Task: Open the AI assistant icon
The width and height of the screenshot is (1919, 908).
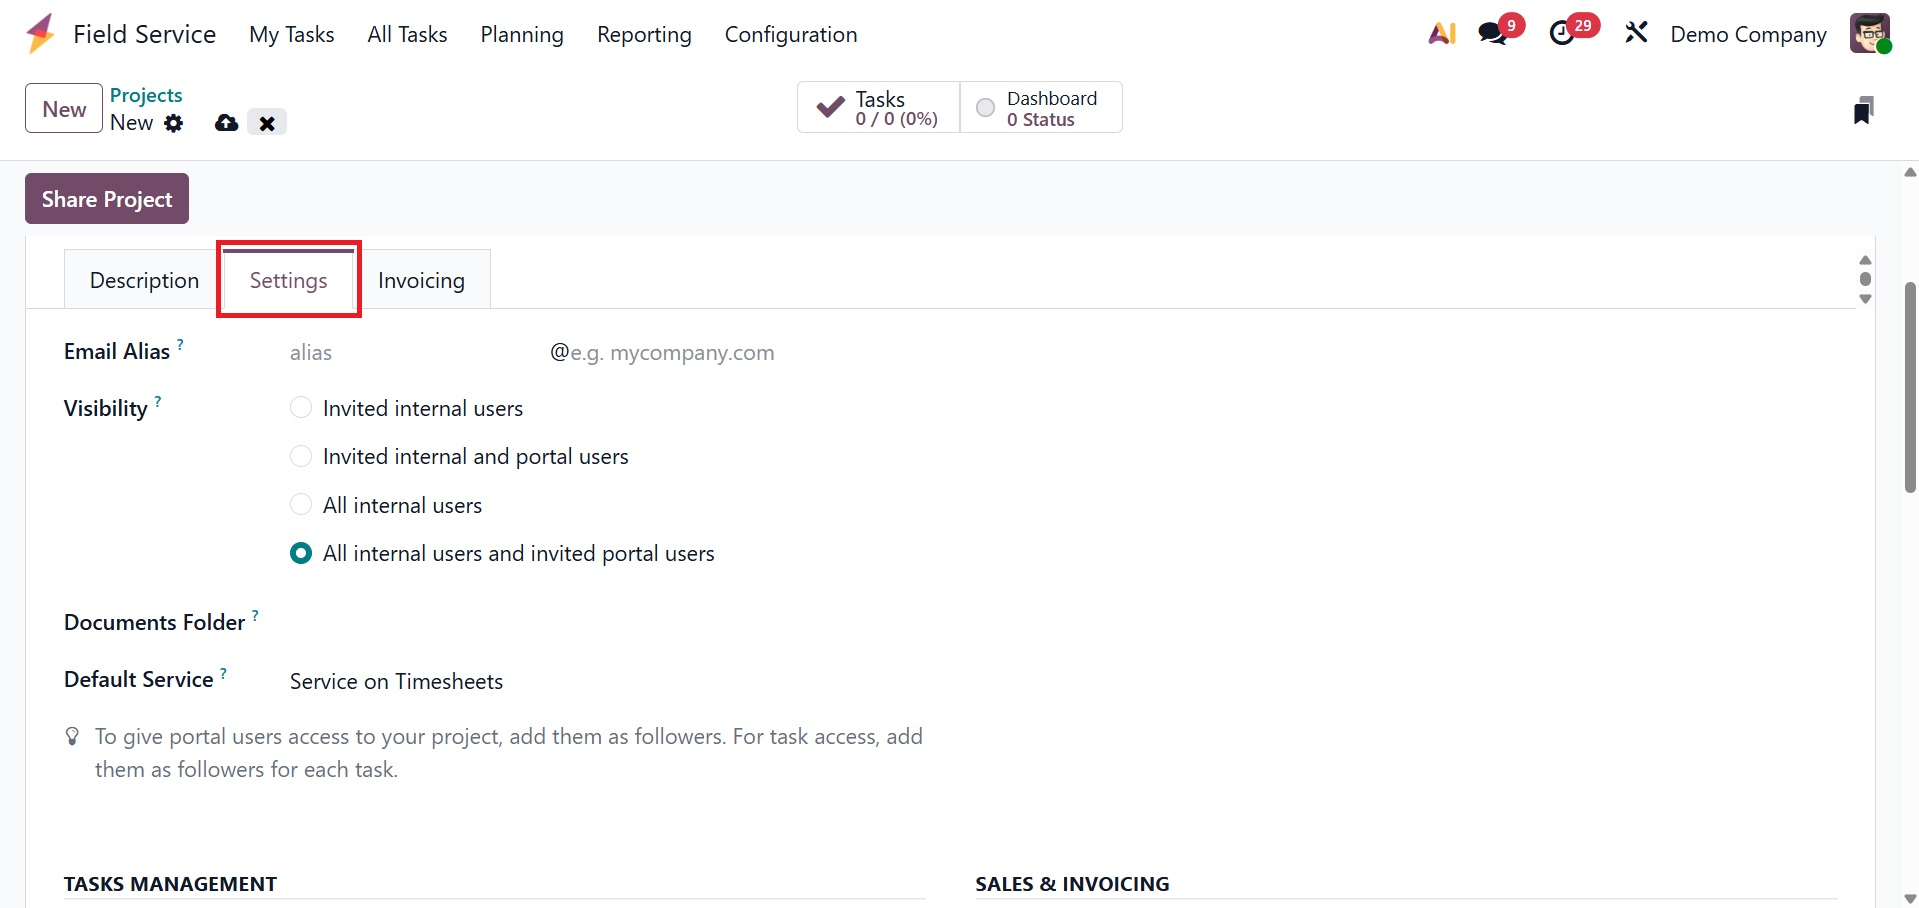Action: [x=1441, y=34]
